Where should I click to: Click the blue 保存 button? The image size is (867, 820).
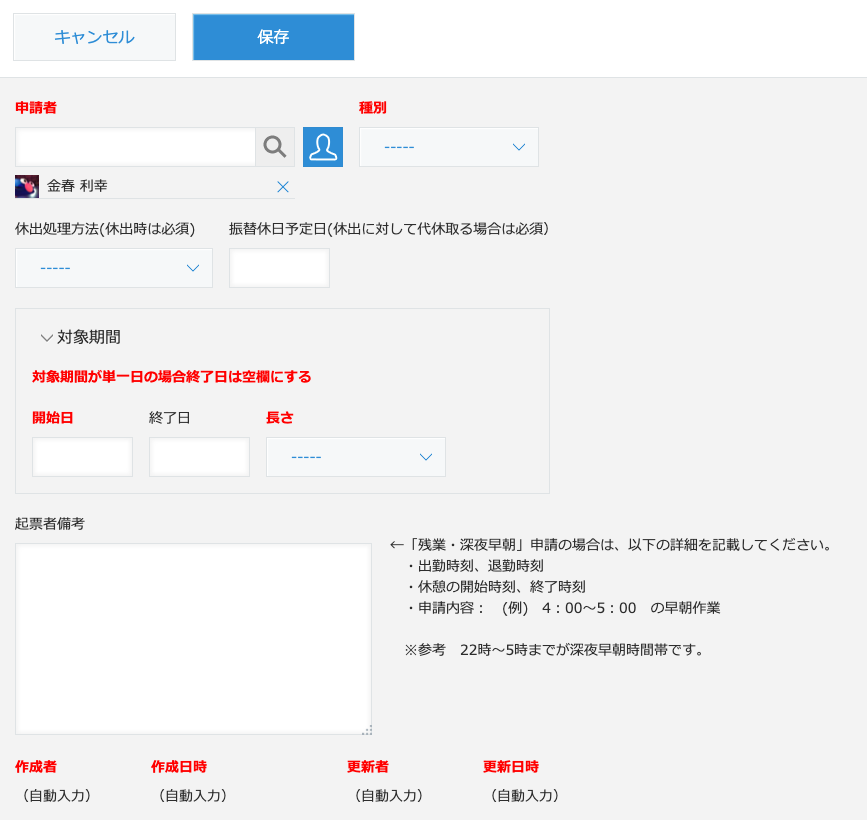click(x=273, y=37)
